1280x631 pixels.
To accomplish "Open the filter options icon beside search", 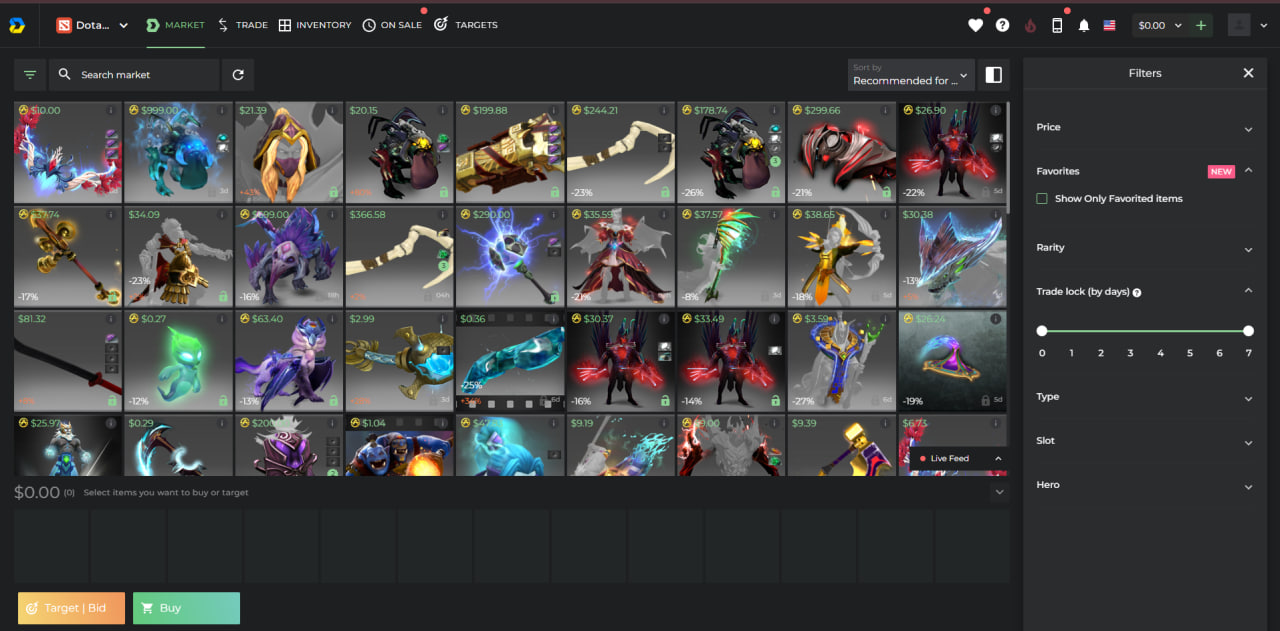I will click(30, 75).
